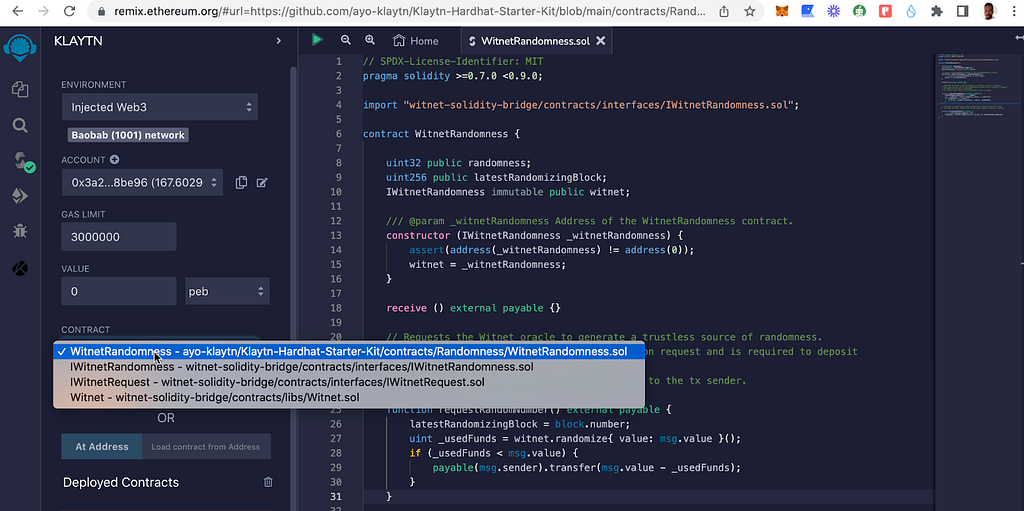Click the pragma solidity line

[x=453, y=76]
